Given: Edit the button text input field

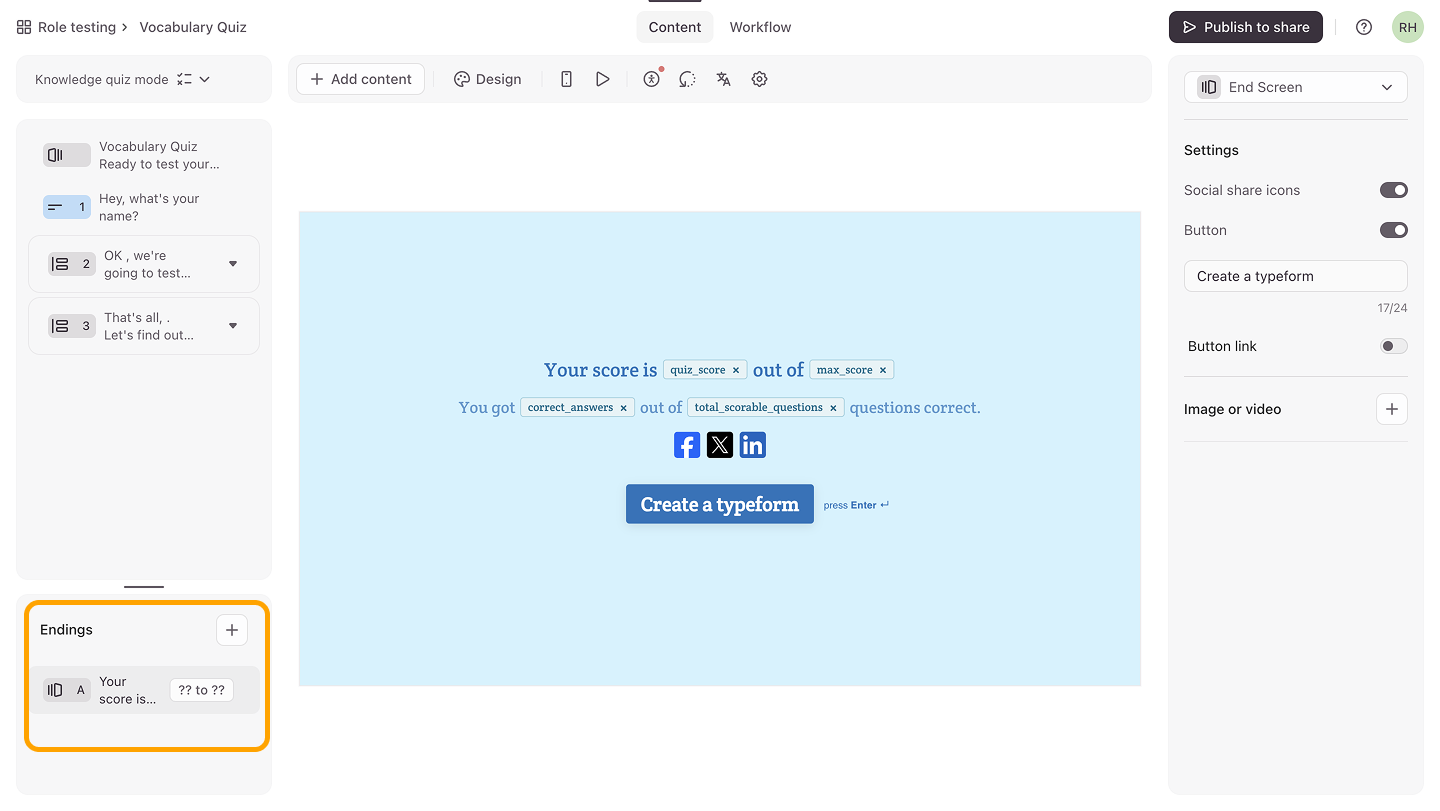Looking at the screenshot, I should pos(1296,276).
